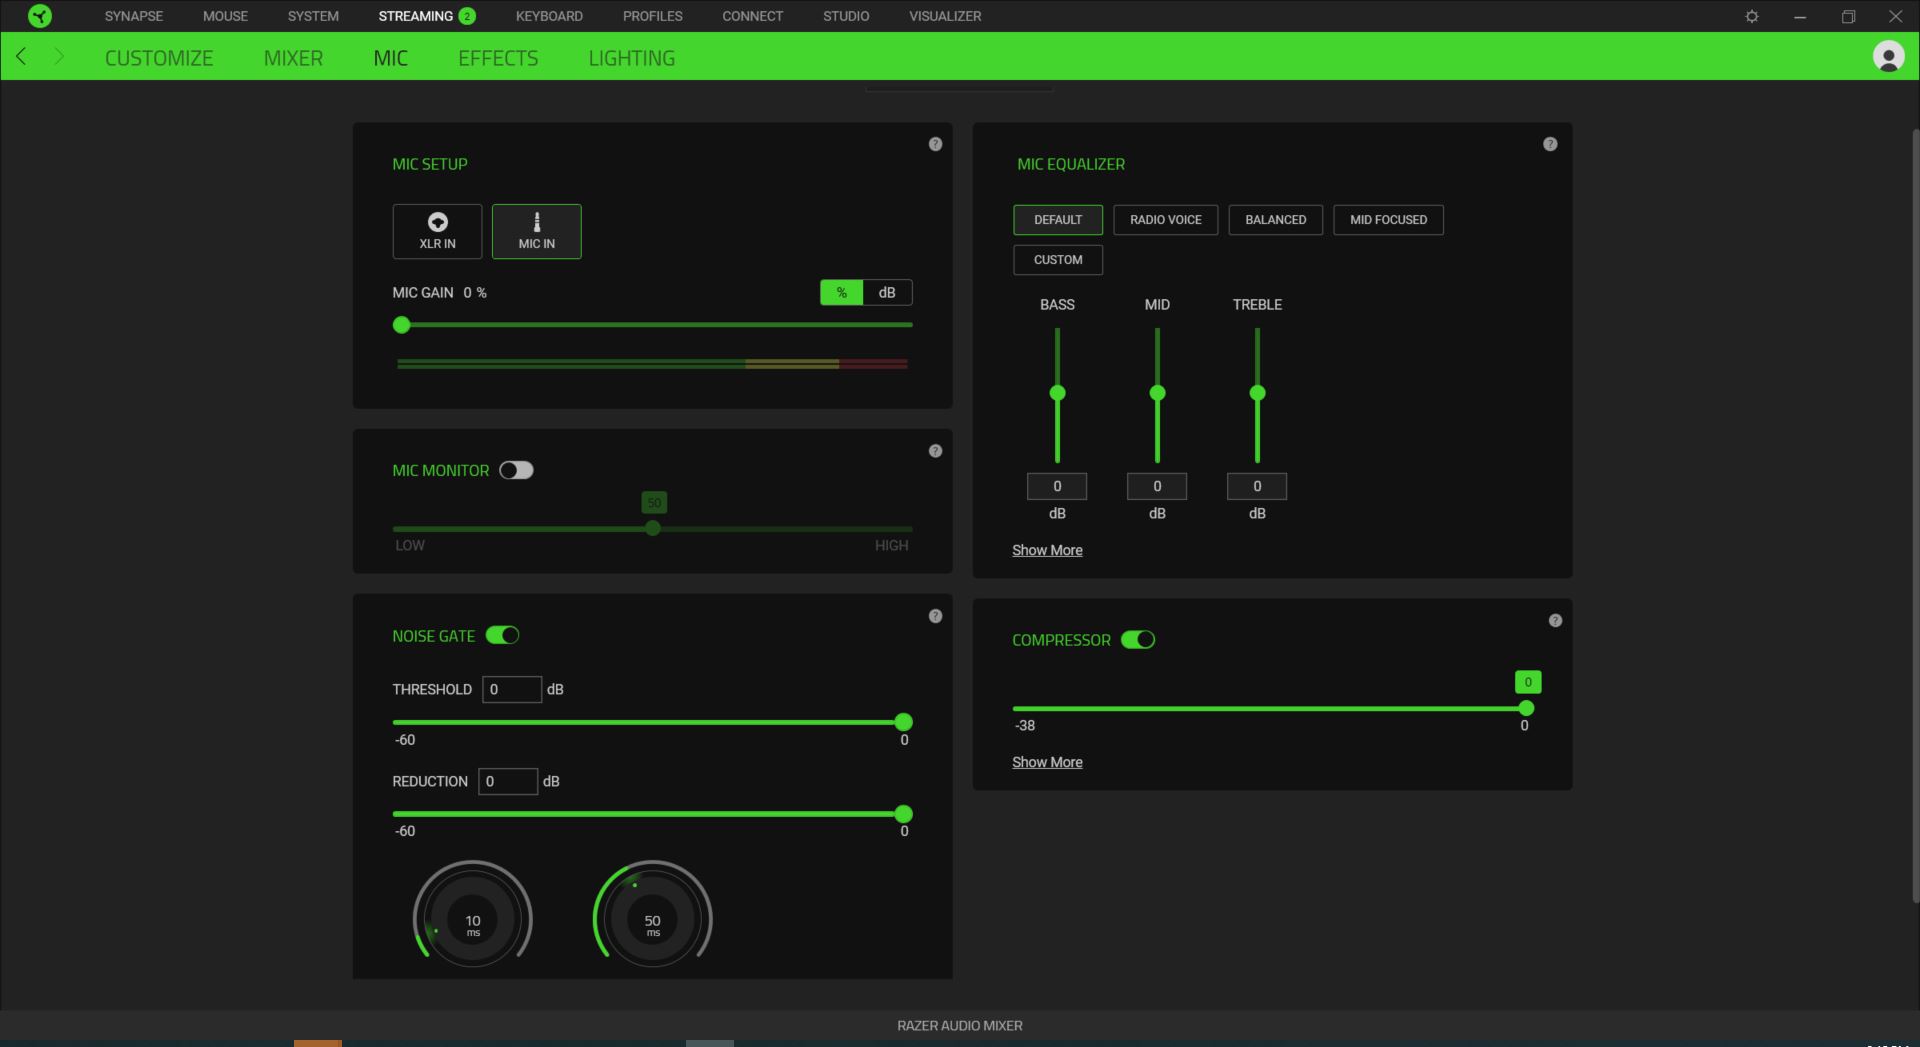
Task: Click the Mic Gain slider handle
Action: coord(402,325)
